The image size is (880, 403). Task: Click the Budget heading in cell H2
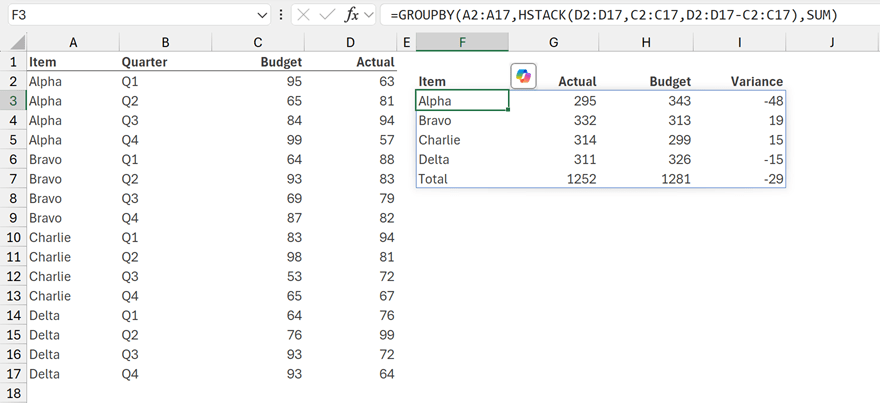click(646, 81)
